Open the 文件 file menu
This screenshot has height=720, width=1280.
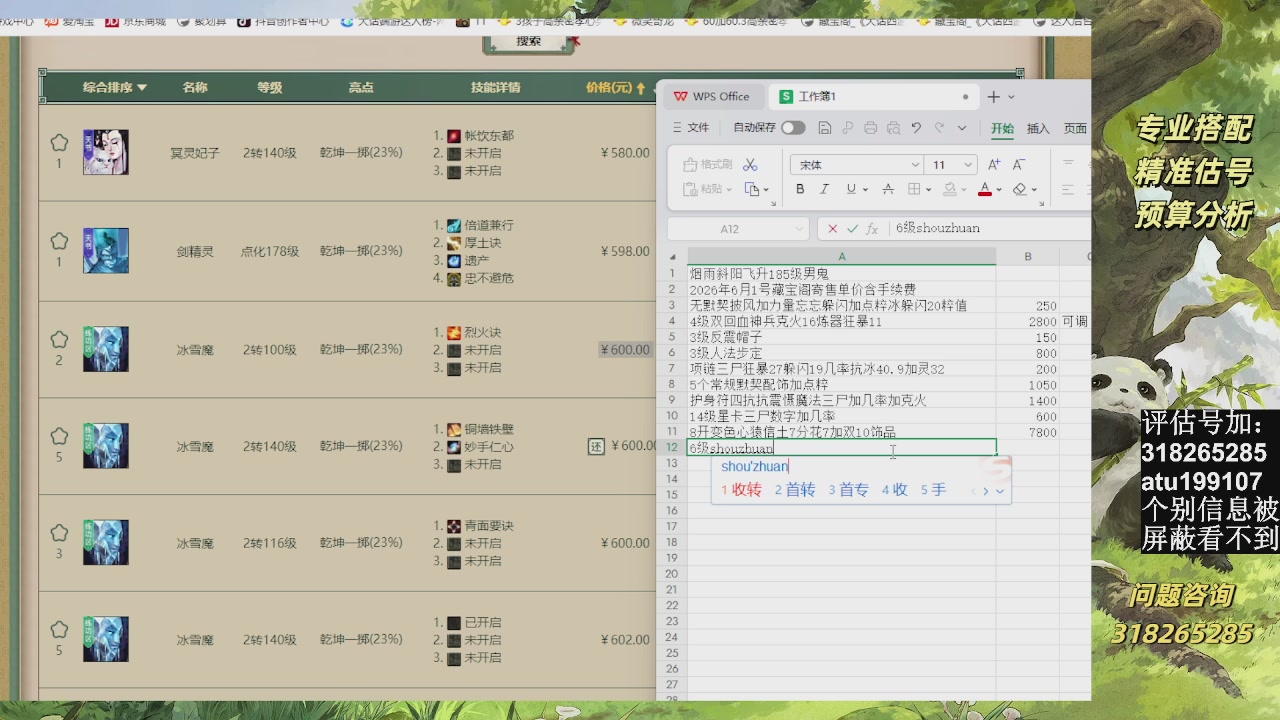[691, 128]
